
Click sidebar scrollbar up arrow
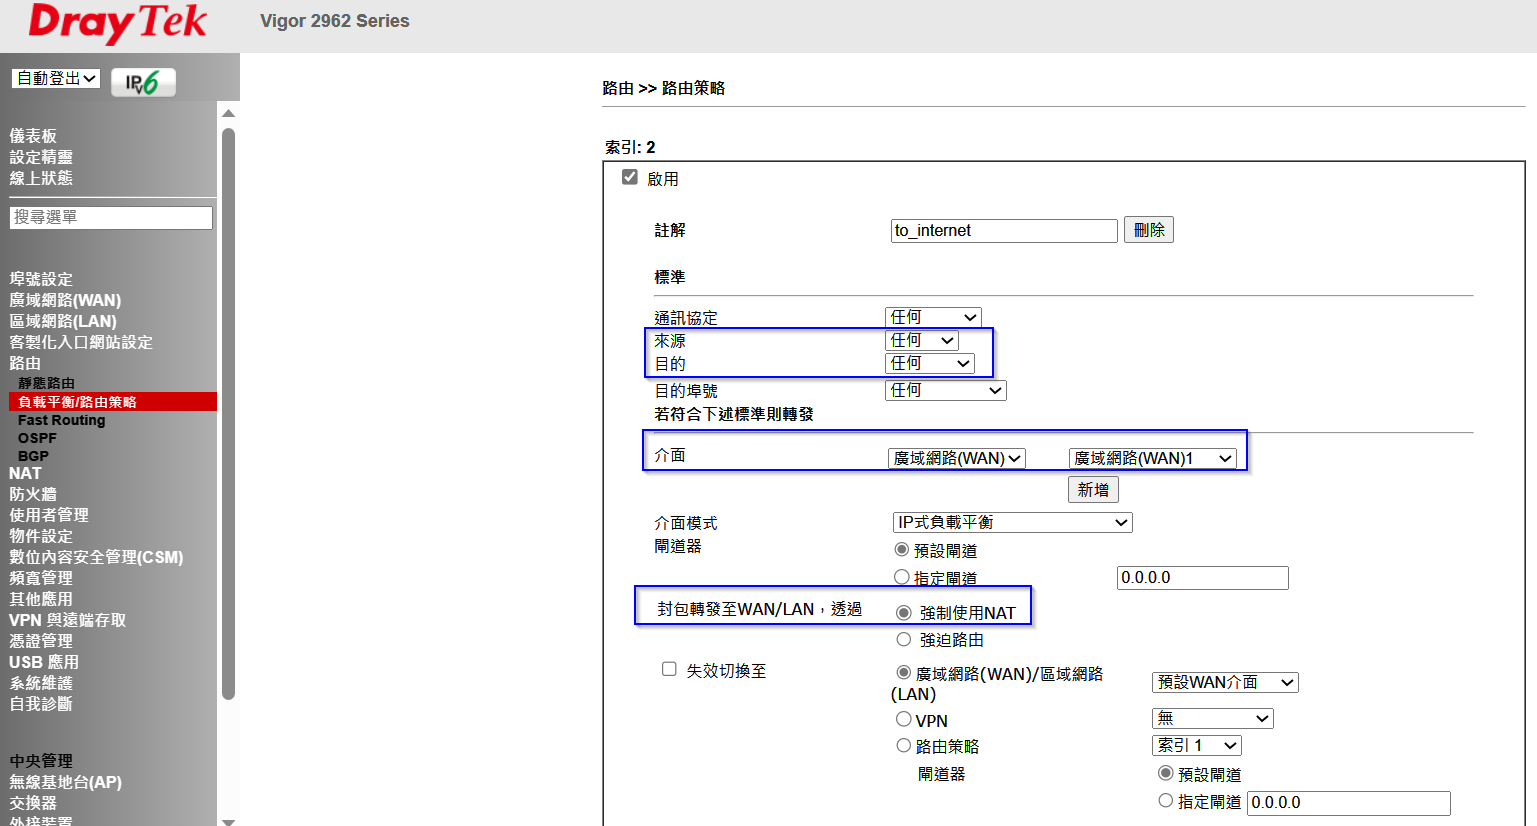(x=228, y=113)
